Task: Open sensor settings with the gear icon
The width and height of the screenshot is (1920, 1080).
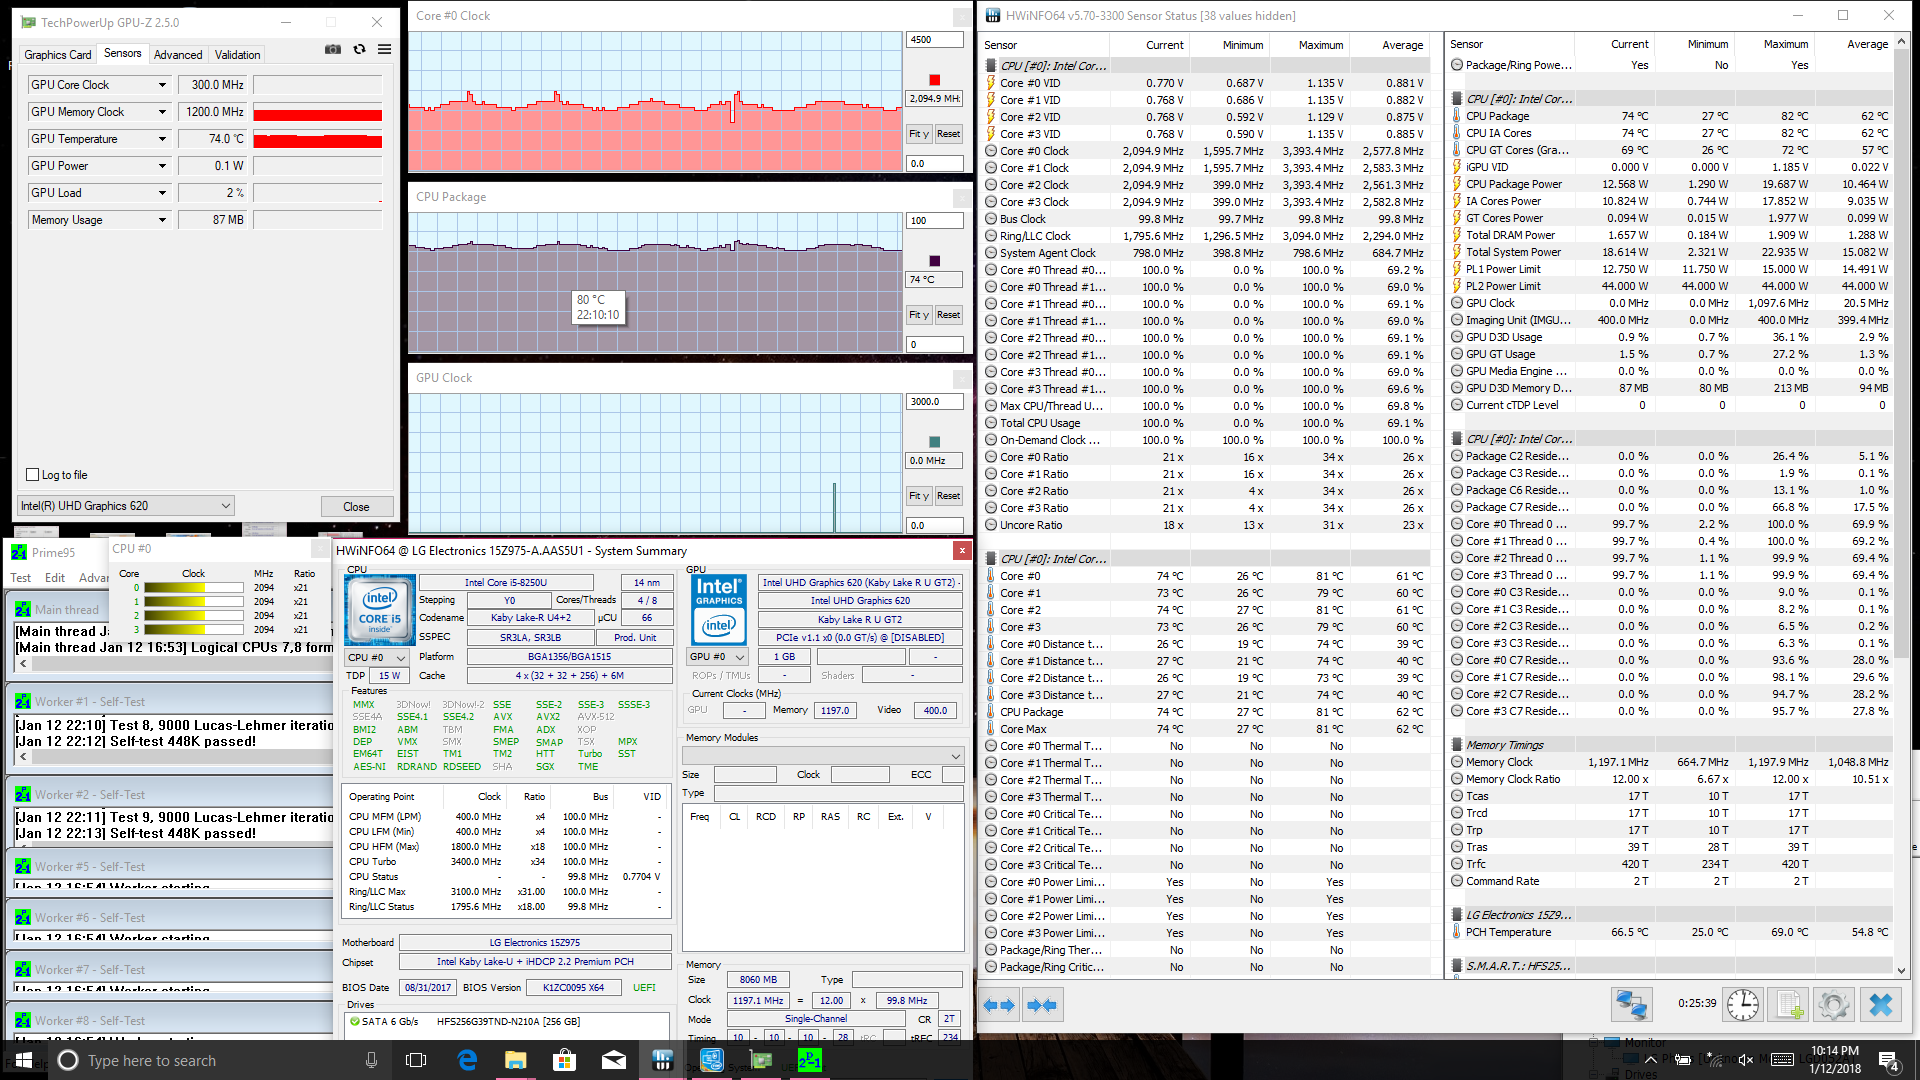Action: click(x=1834, y=1004)
